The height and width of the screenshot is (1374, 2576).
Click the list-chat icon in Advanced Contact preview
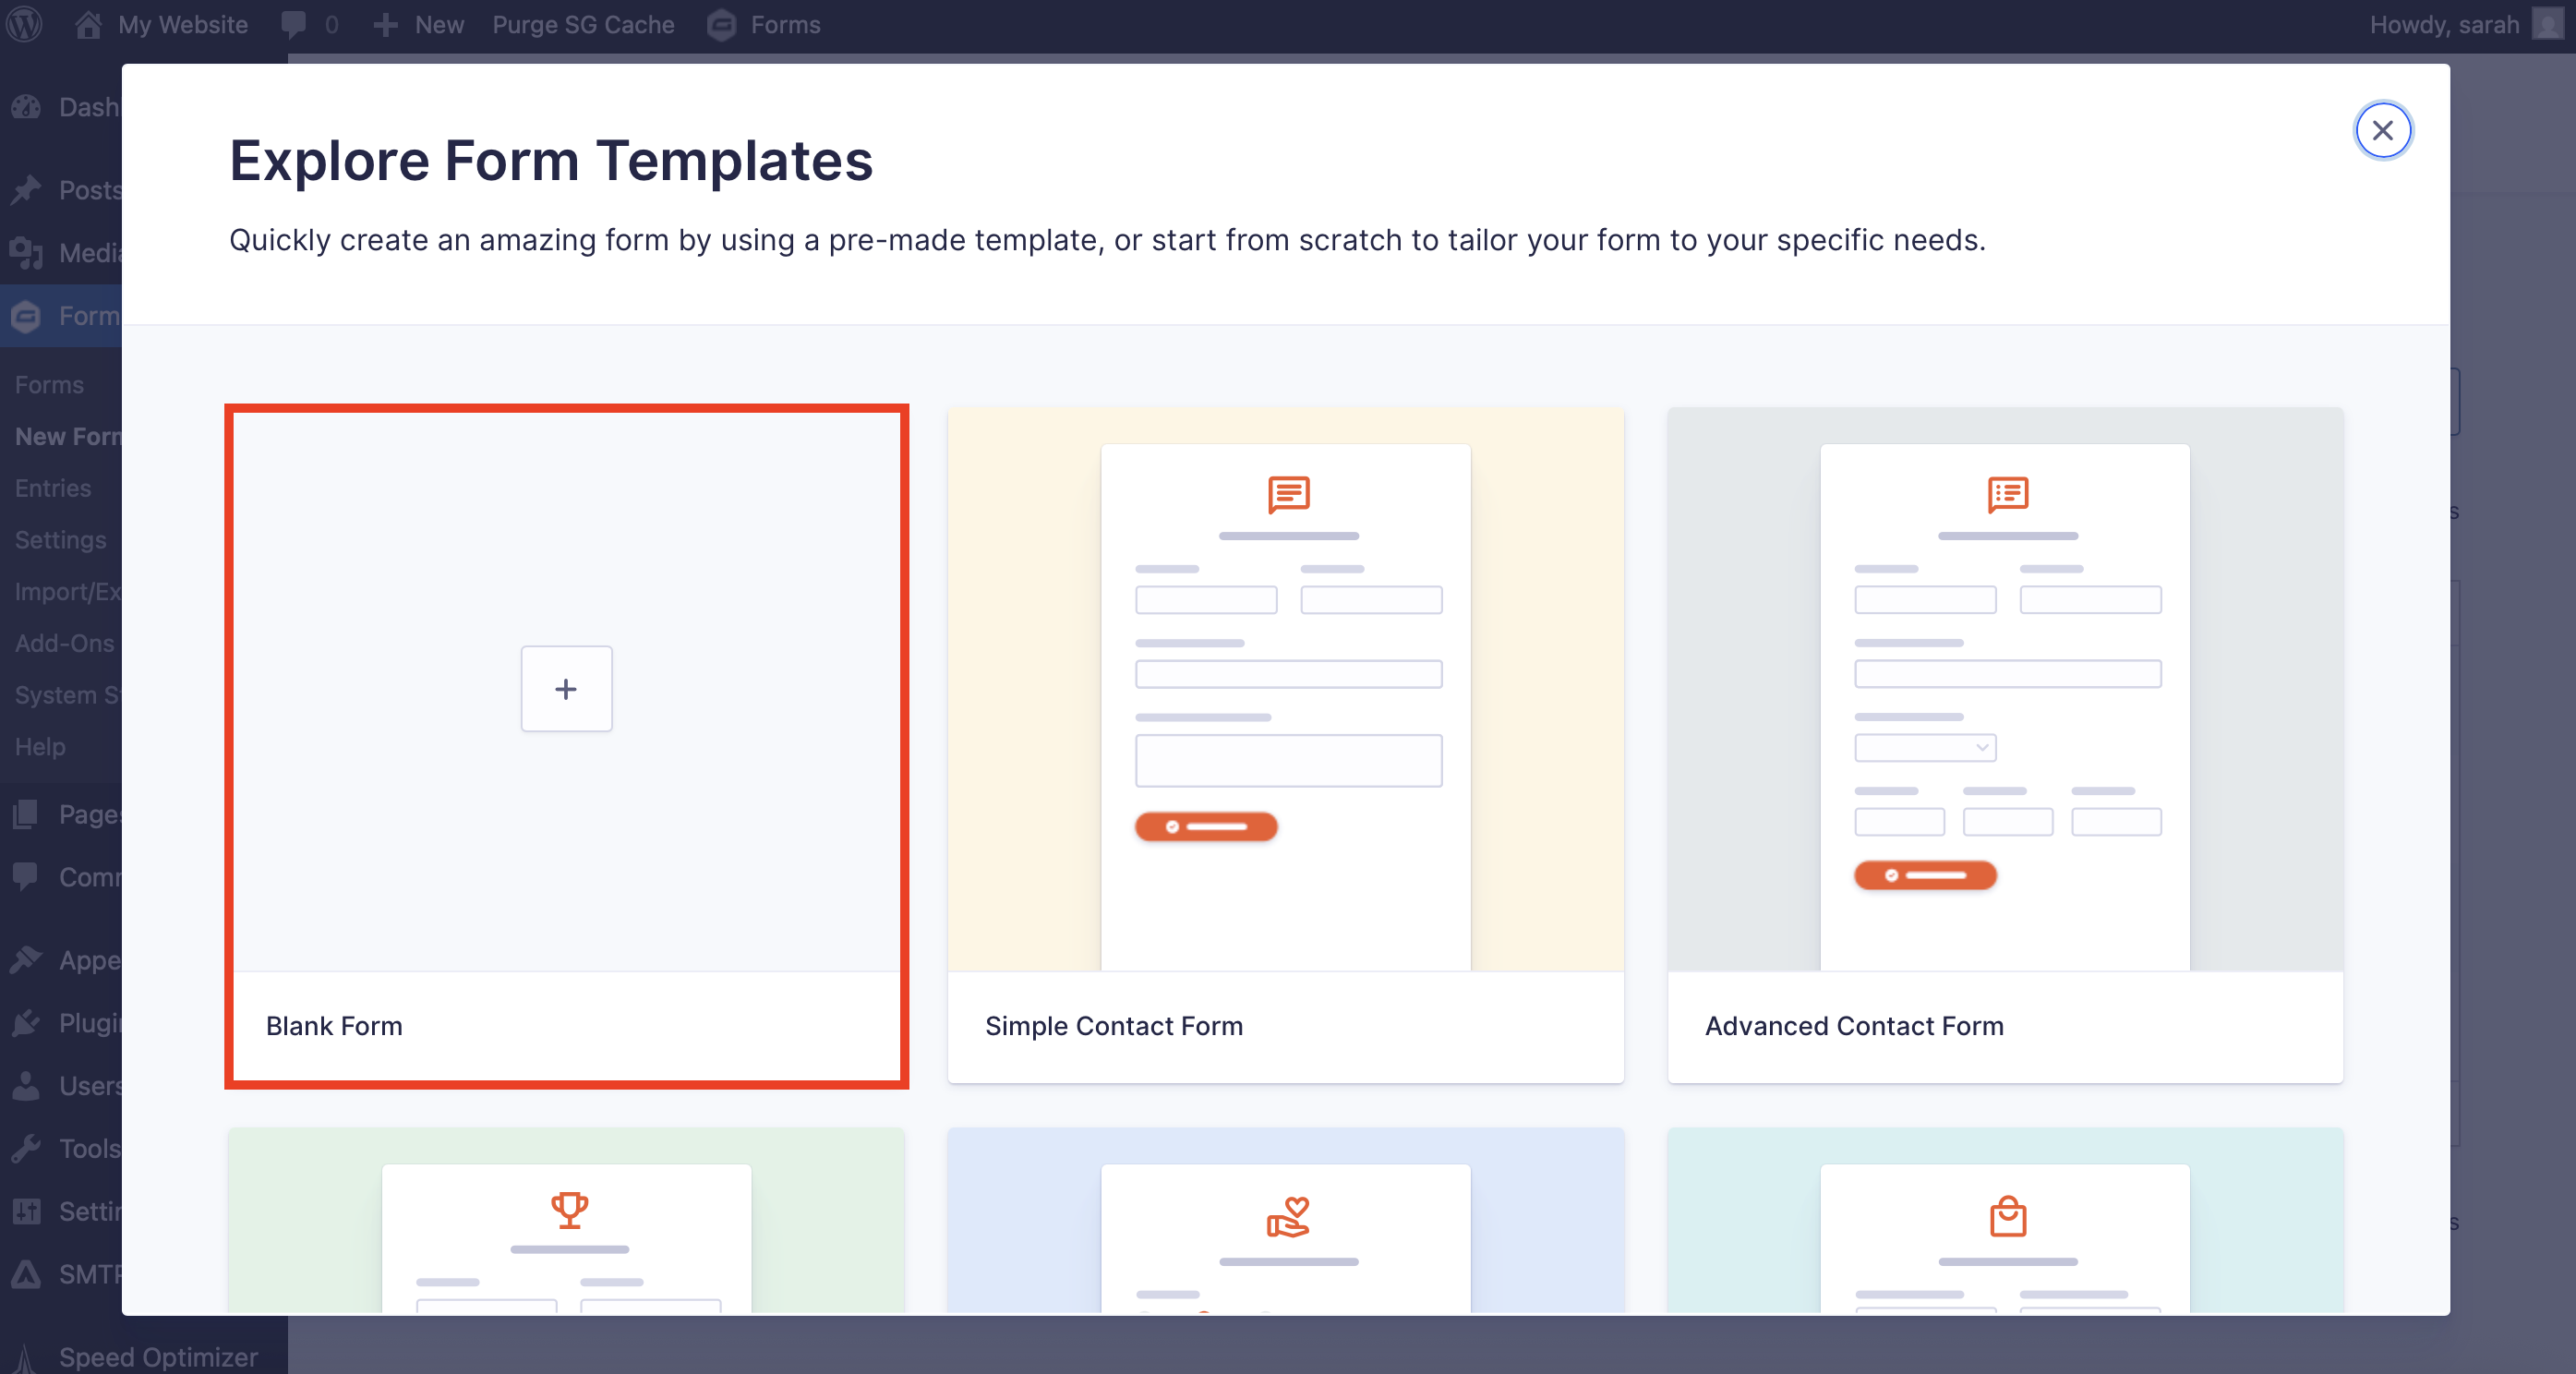tap(2008, 494)
